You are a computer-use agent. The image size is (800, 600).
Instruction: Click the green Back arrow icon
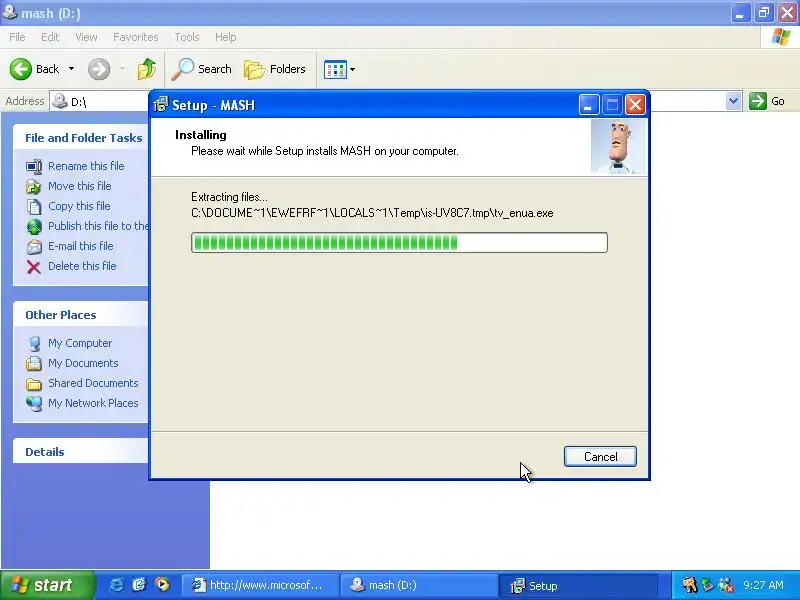pyautogui.click(x=20, y=69)
